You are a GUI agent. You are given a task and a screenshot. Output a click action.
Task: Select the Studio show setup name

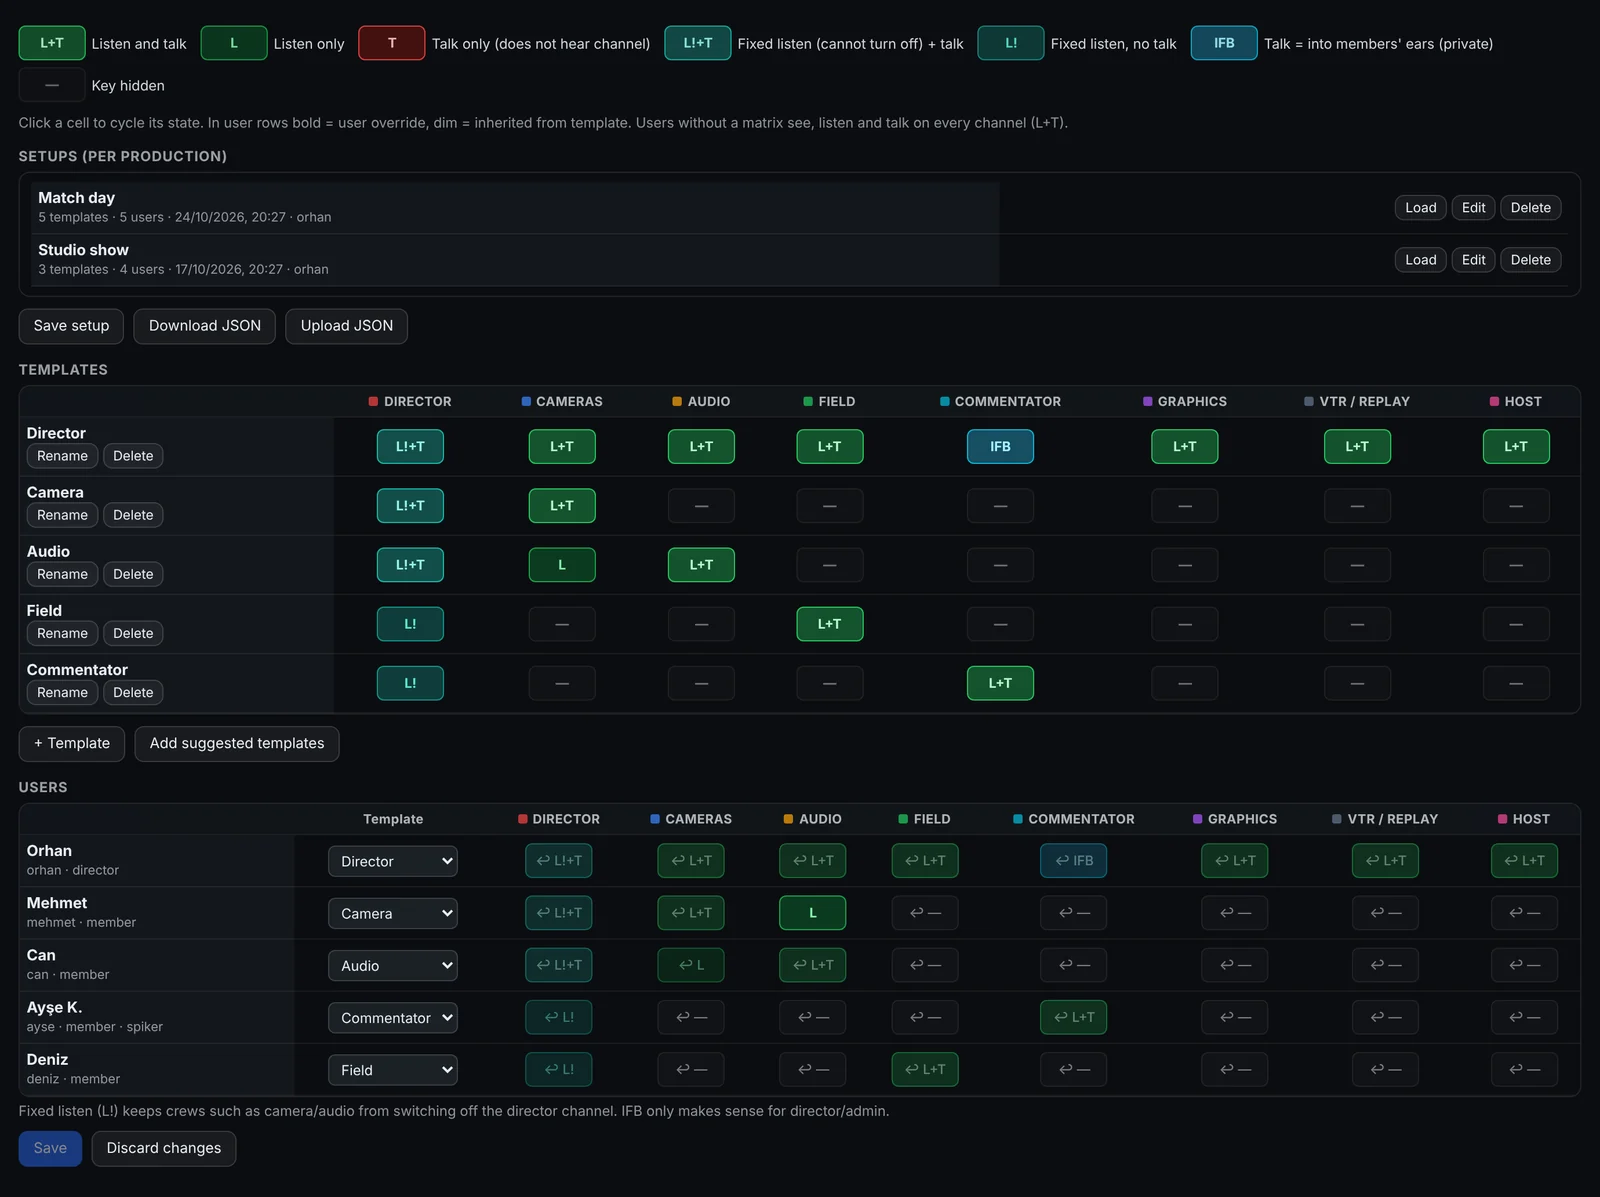84,250
